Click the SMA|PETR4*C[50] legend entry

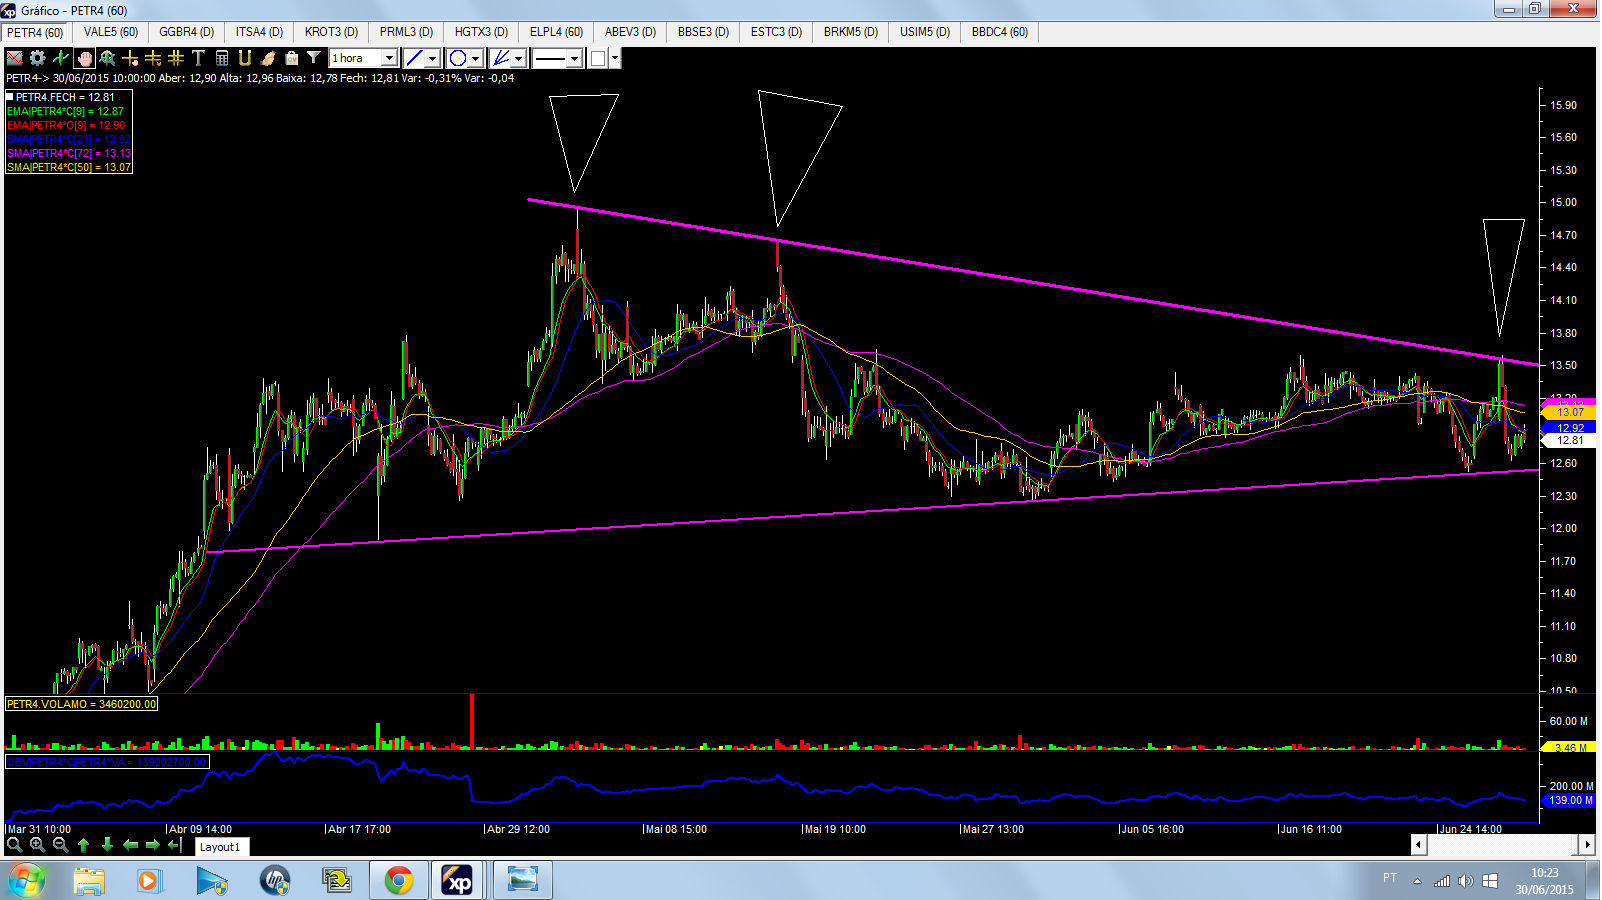click(x=69, y=167)
